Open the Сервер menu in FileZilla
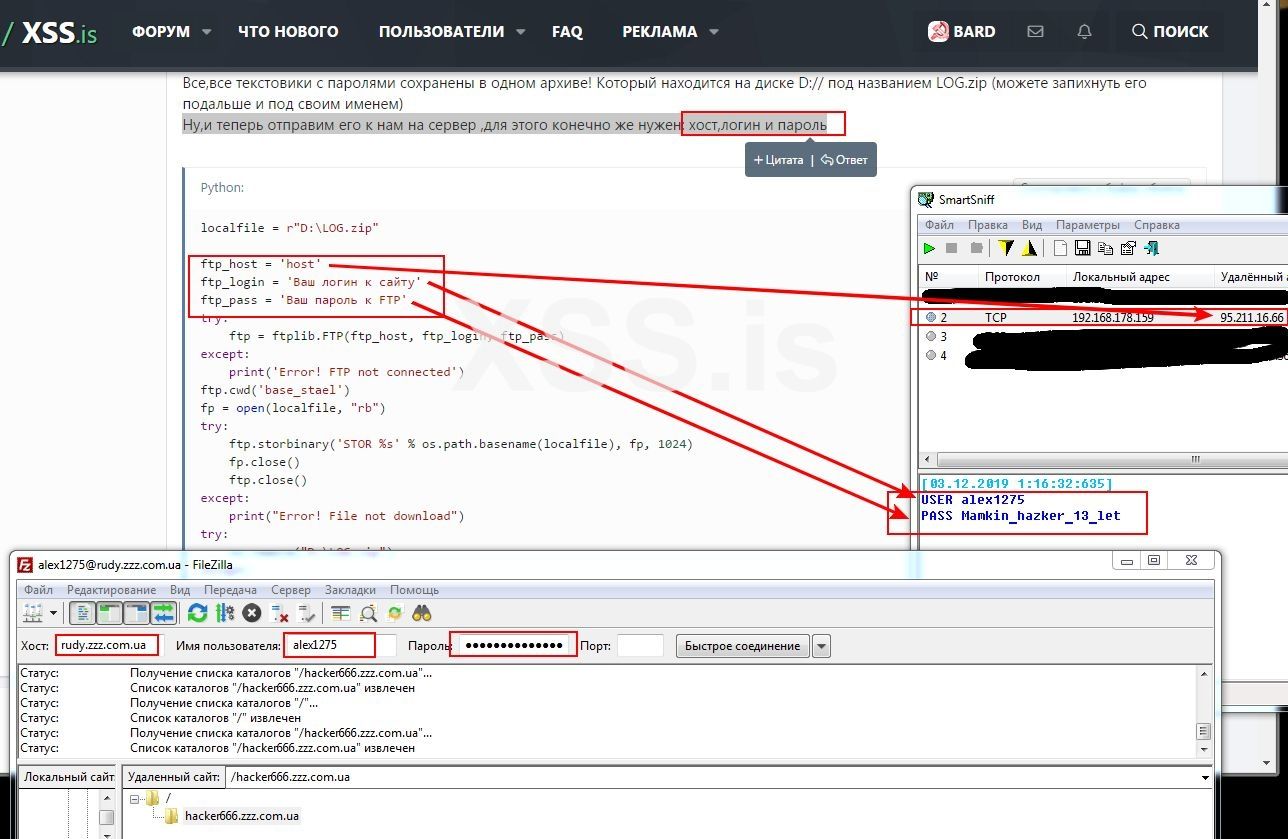The image size is (1288, 839). click(x=291, y=590)
